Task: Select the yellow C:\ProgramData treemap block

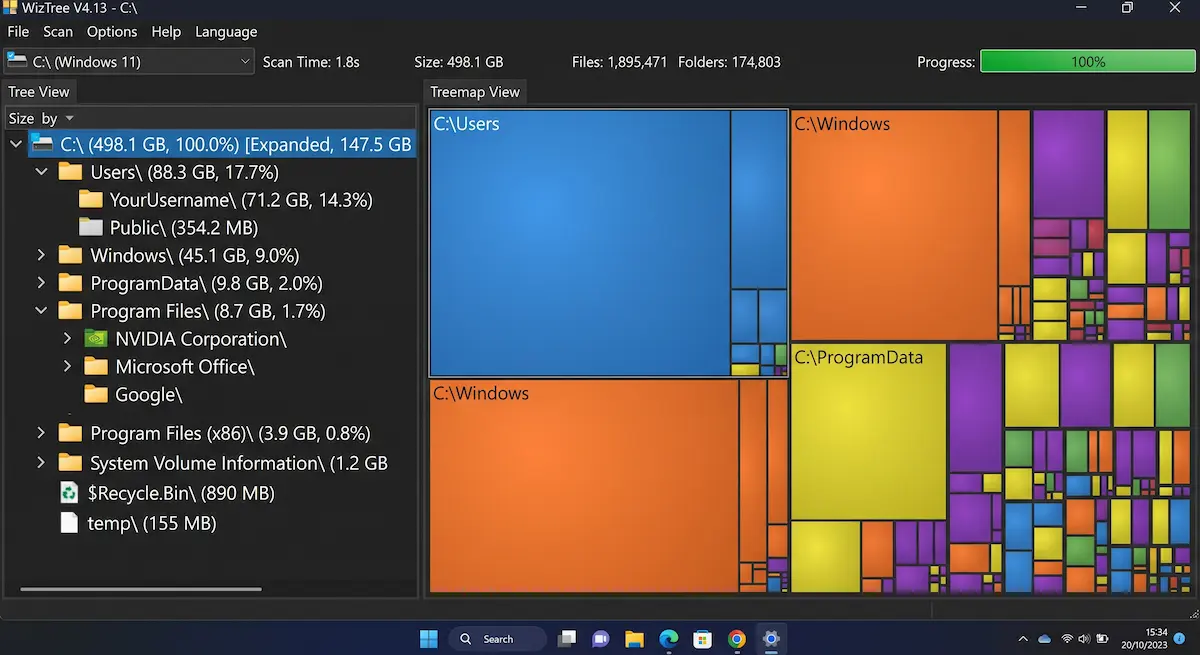Action: coord(869,432)
